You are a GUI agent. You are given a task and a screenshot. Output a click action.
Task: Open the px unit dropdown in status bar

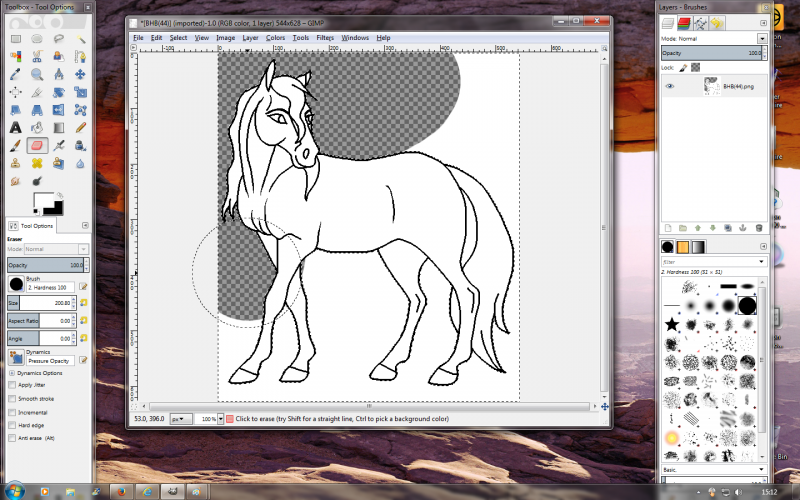coord(181,419)
